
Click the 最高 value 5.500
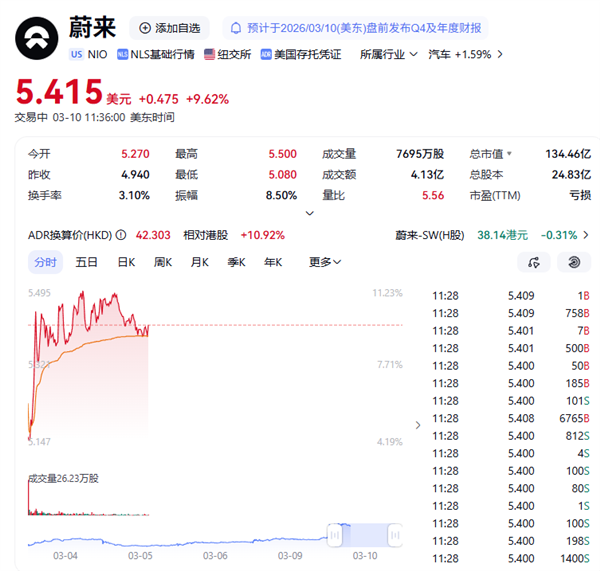click(282, 154)
